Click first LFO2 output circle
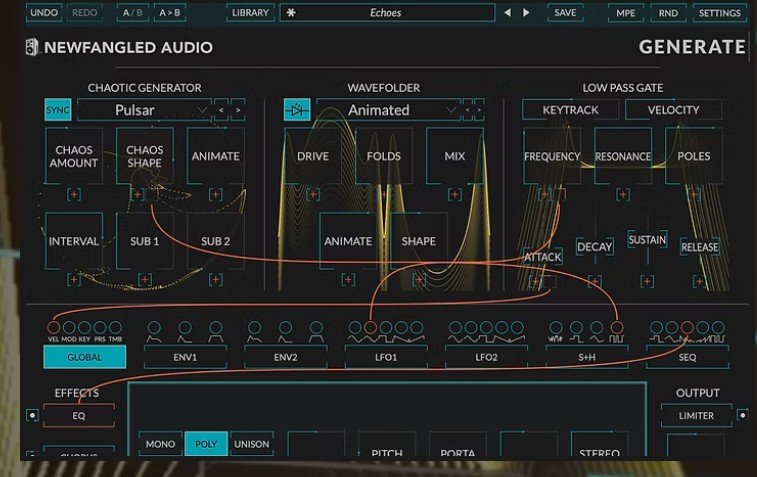This screenshot has height=477, width=757. click(455, 327)
